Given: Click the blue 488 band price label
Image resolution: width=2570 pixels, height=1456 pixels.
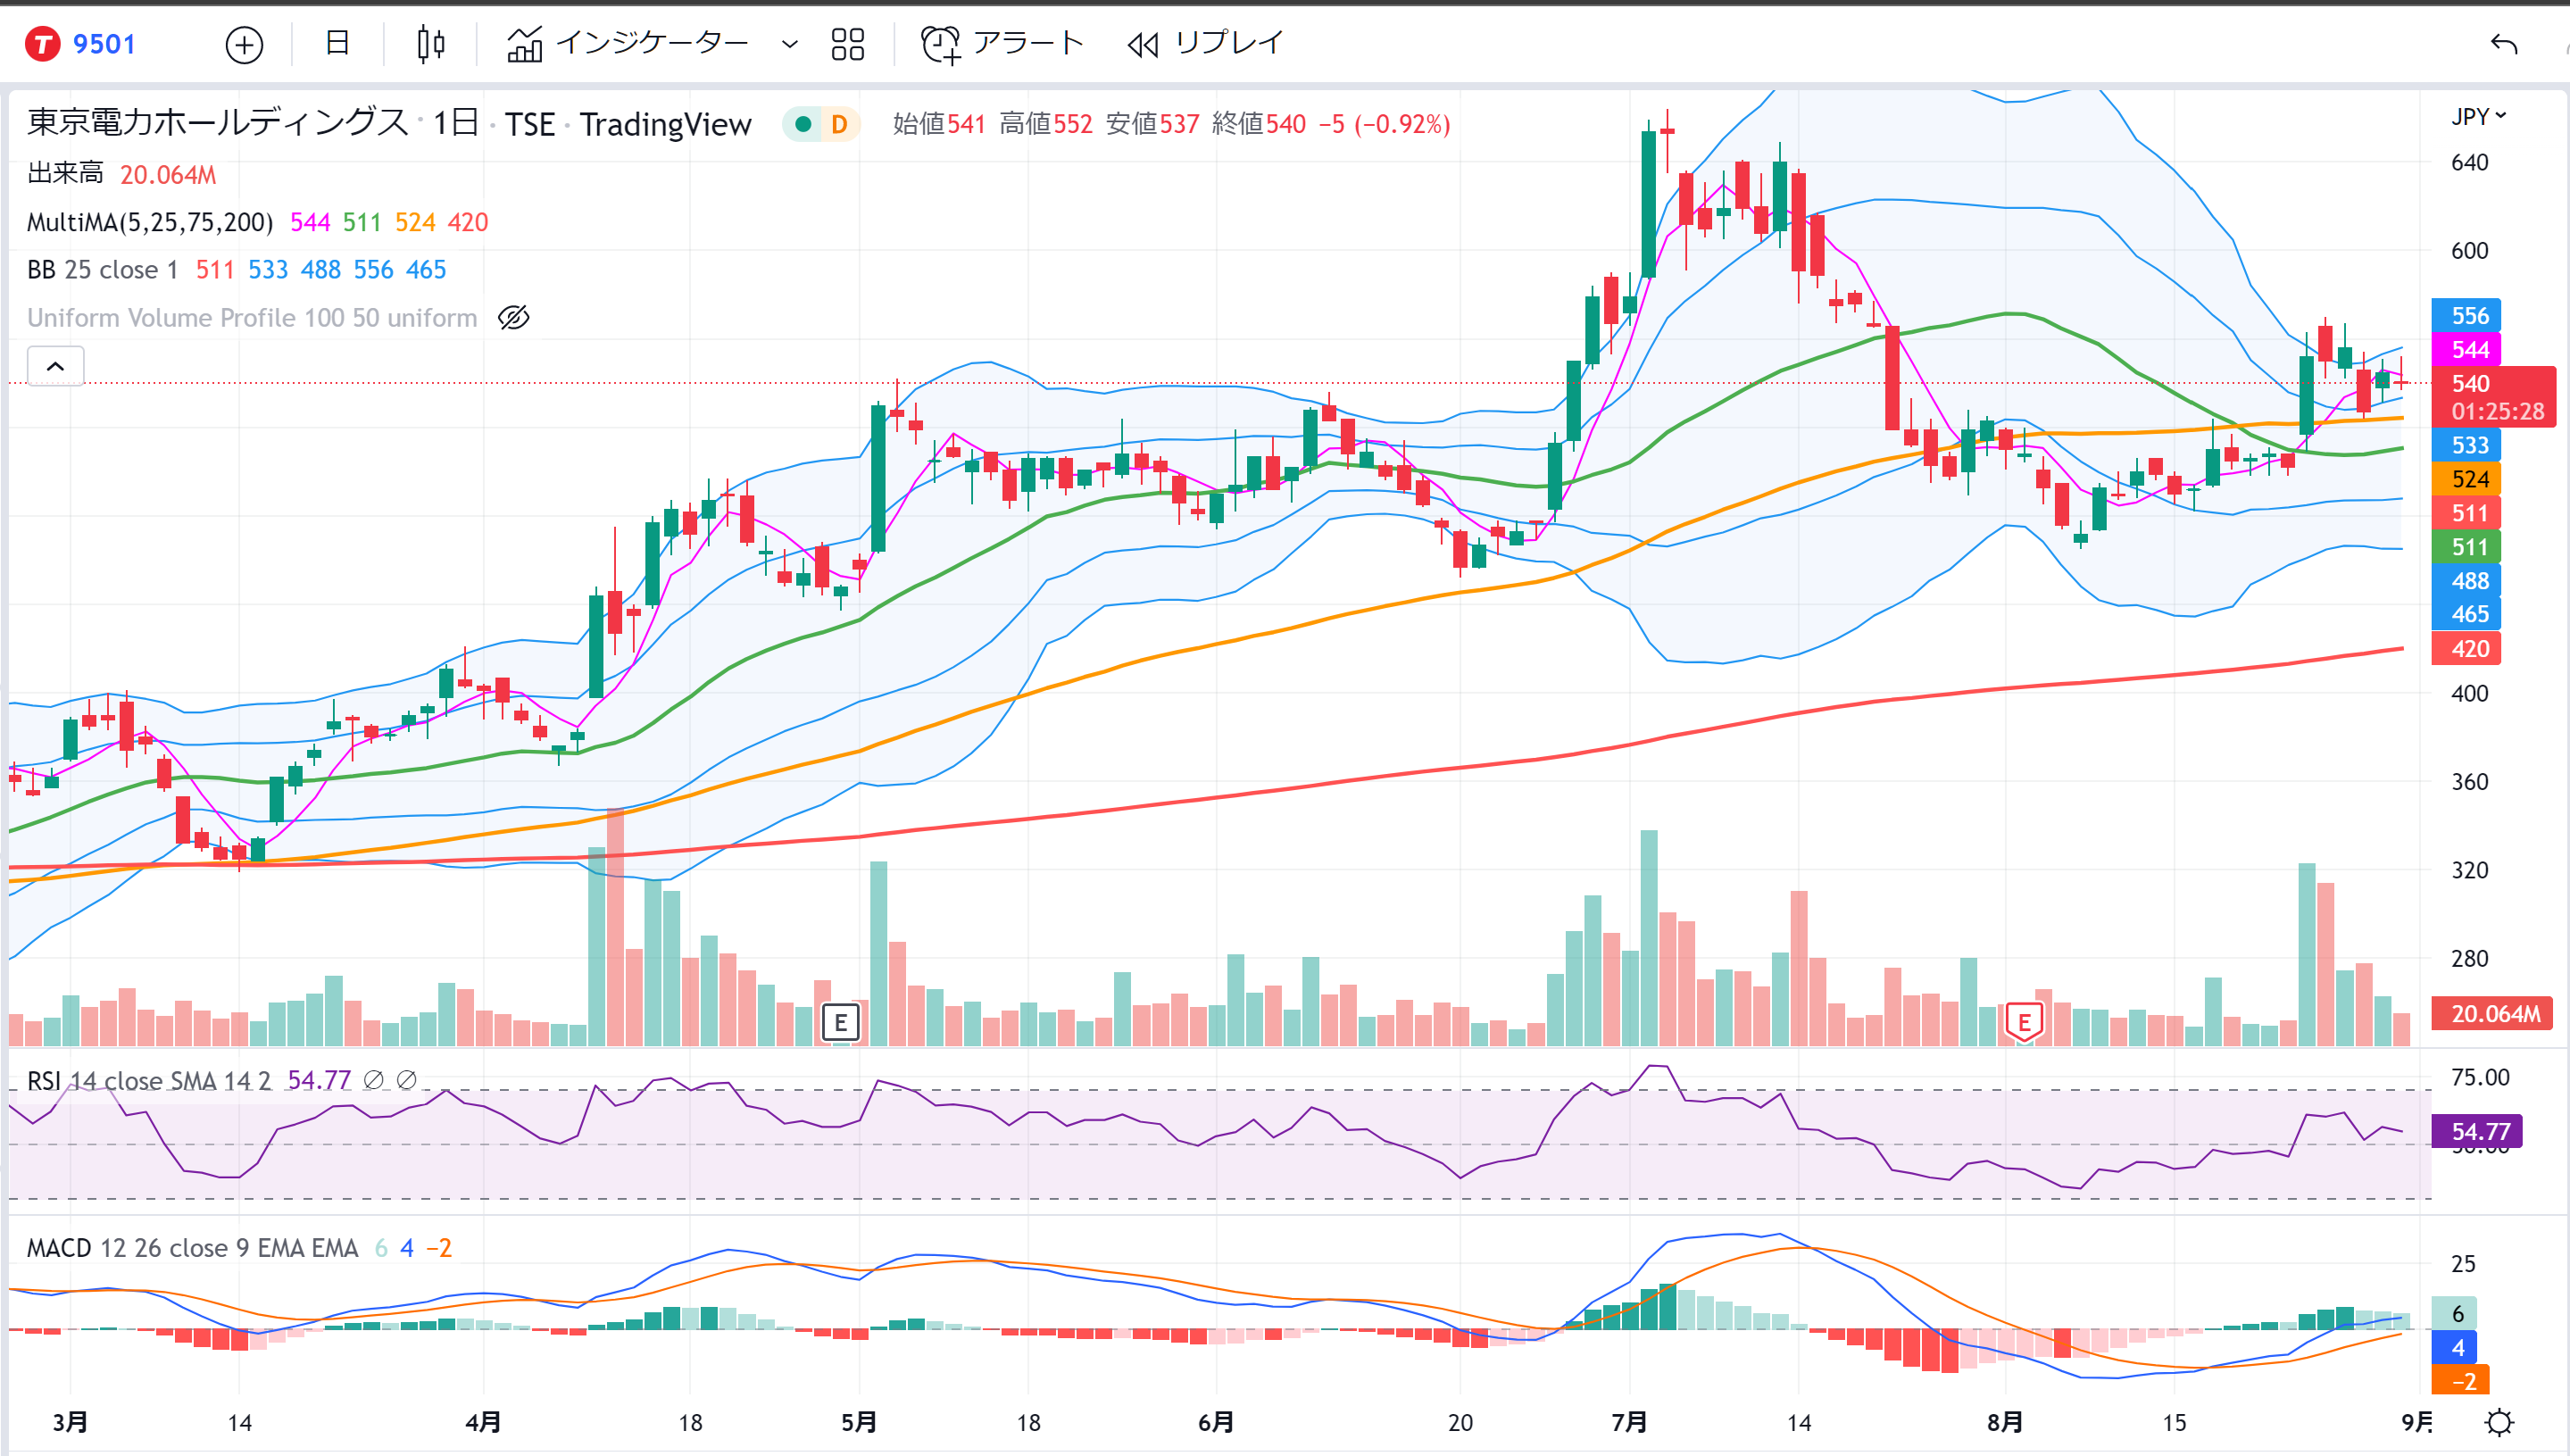Looking at the screenshot, I should [2466, 581].
